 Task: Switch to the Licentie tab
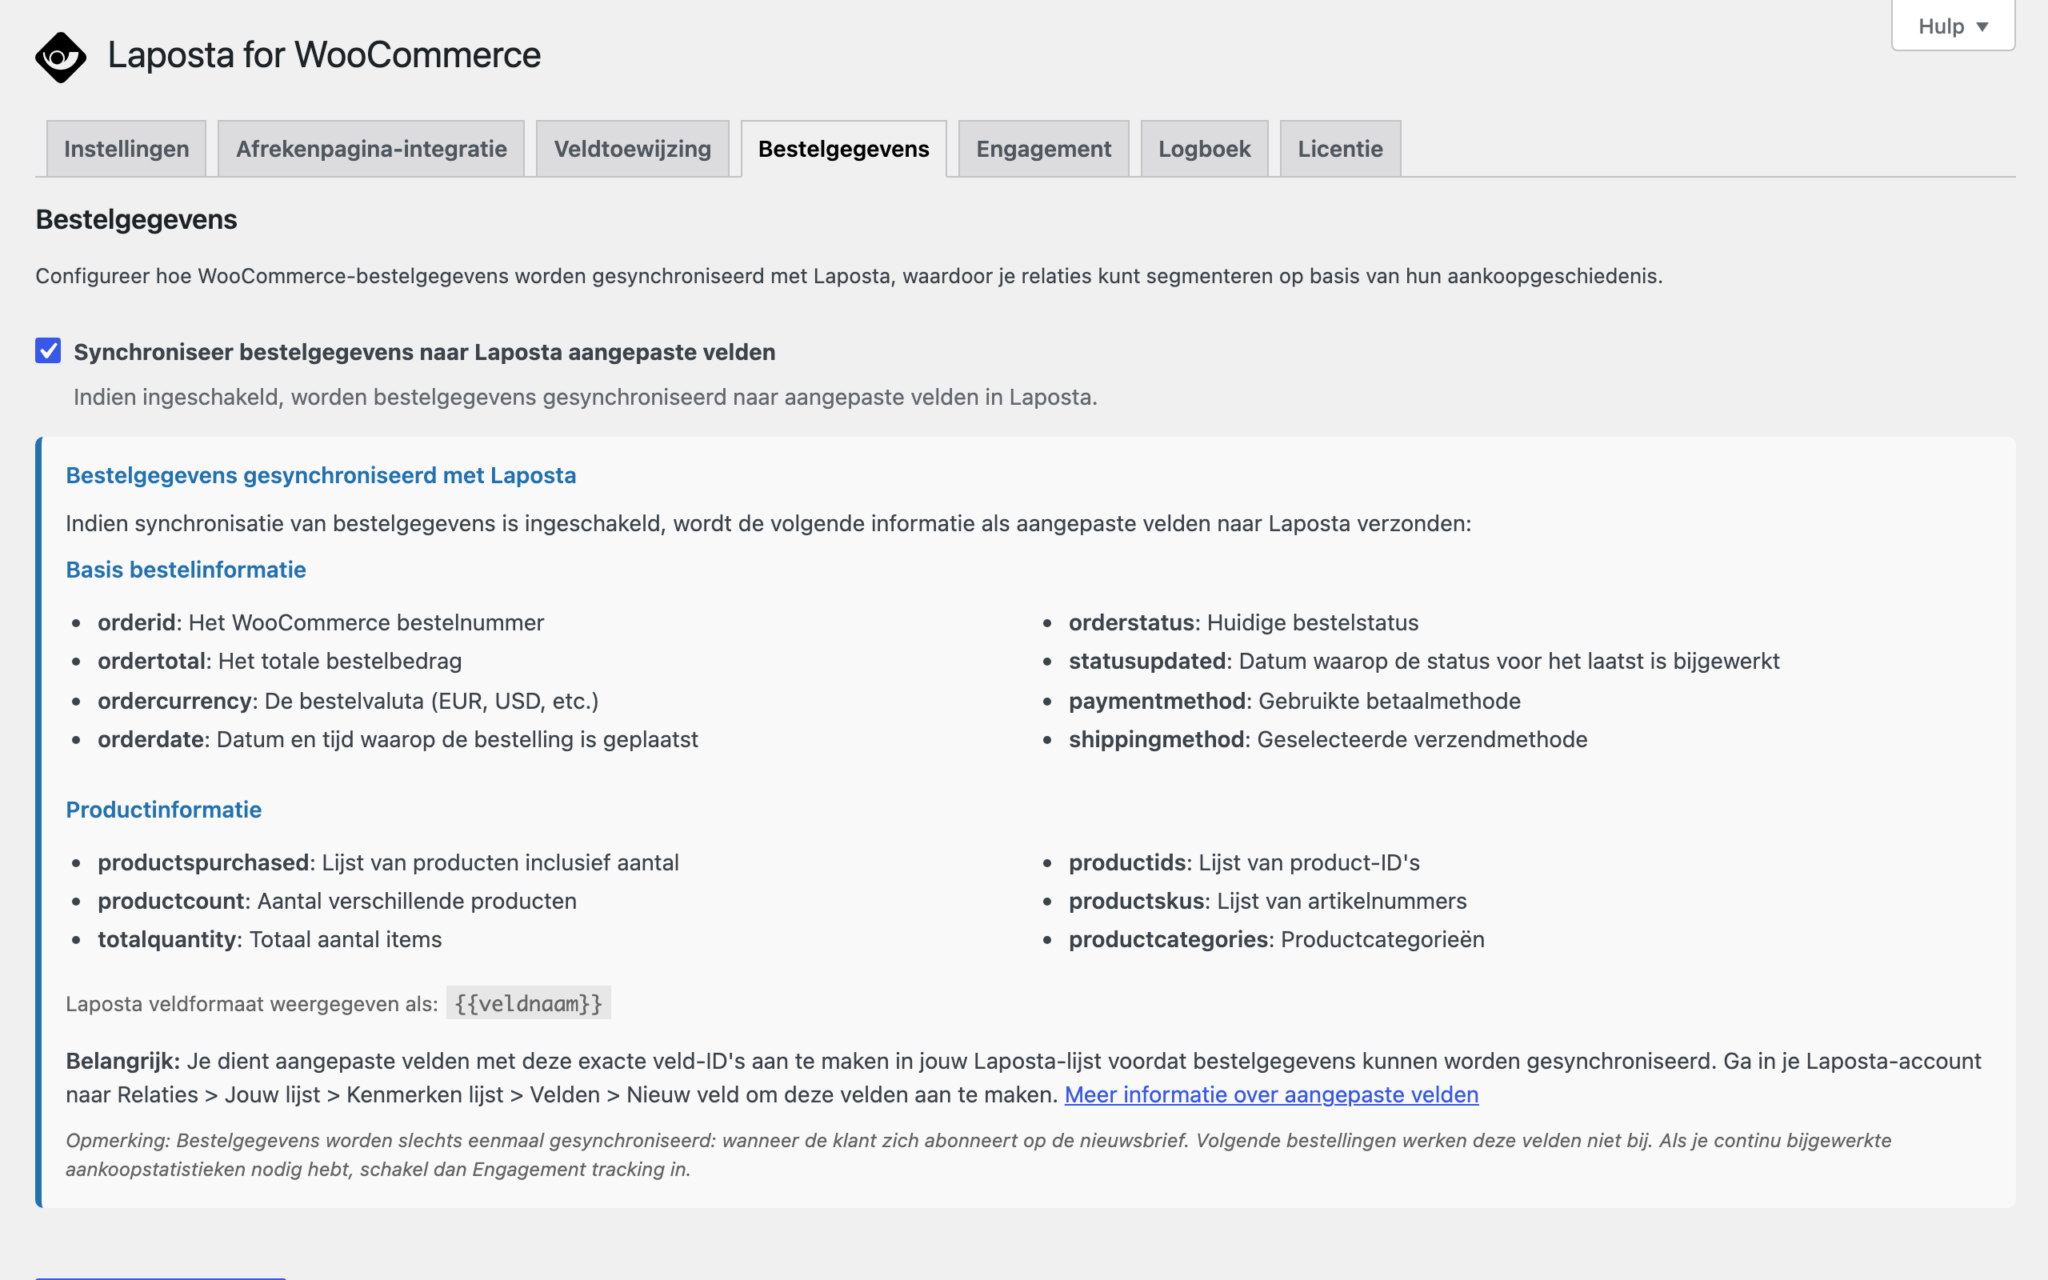[1340, 149]
